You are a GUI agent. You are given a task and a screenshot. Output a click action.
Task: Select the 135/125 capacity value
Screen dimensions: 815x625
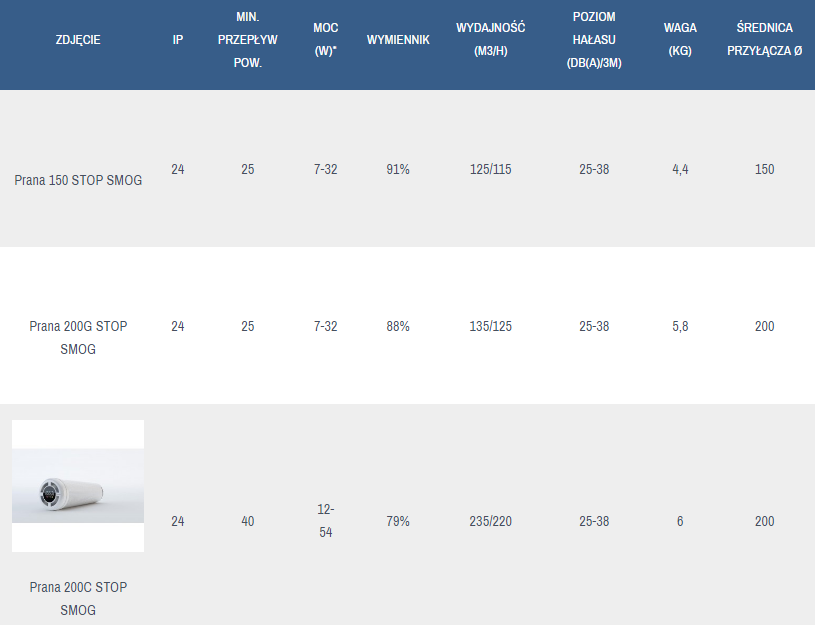click(491, 326)
